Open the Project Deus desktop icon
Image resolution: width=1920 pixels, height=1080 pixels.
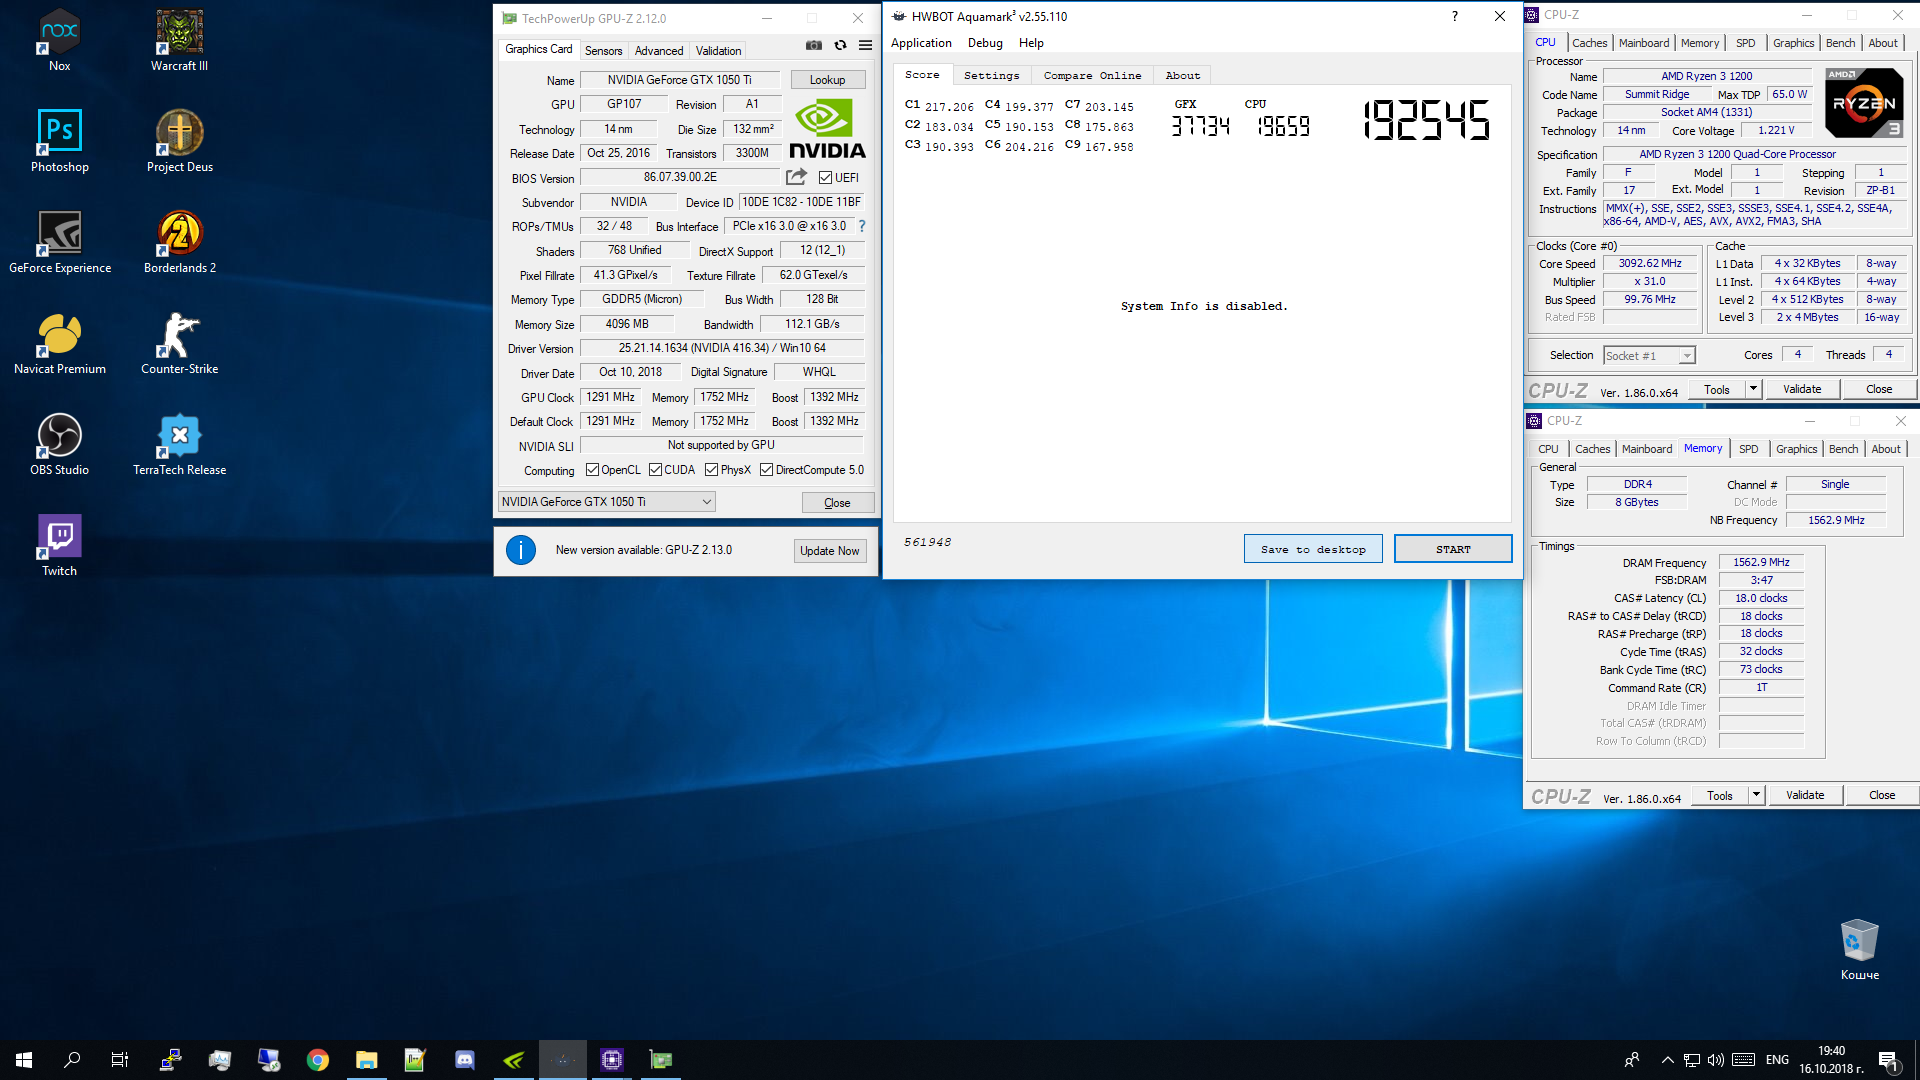click(180, 141)
